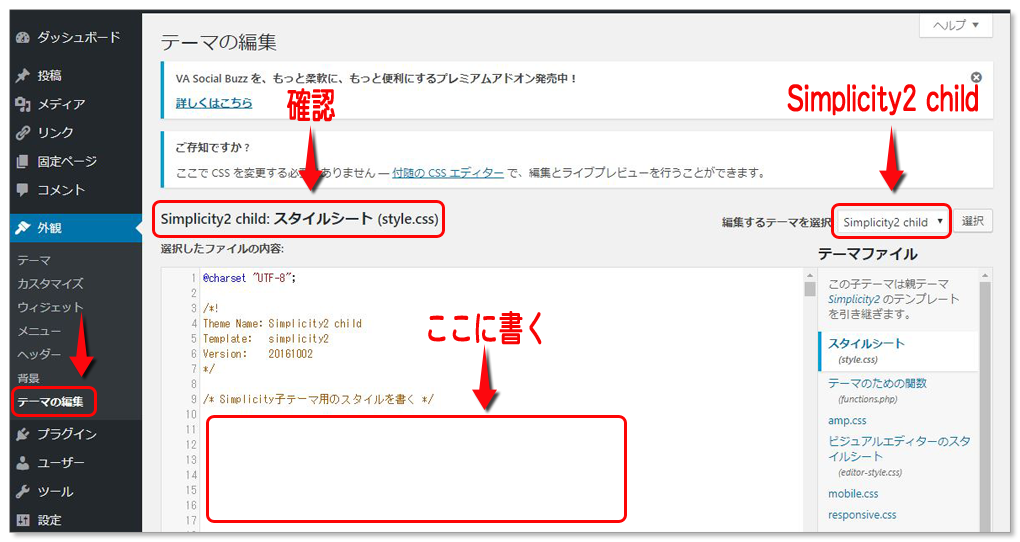Go to 背景 submenu item
1020x542 pixels.
tap(29, 378)
